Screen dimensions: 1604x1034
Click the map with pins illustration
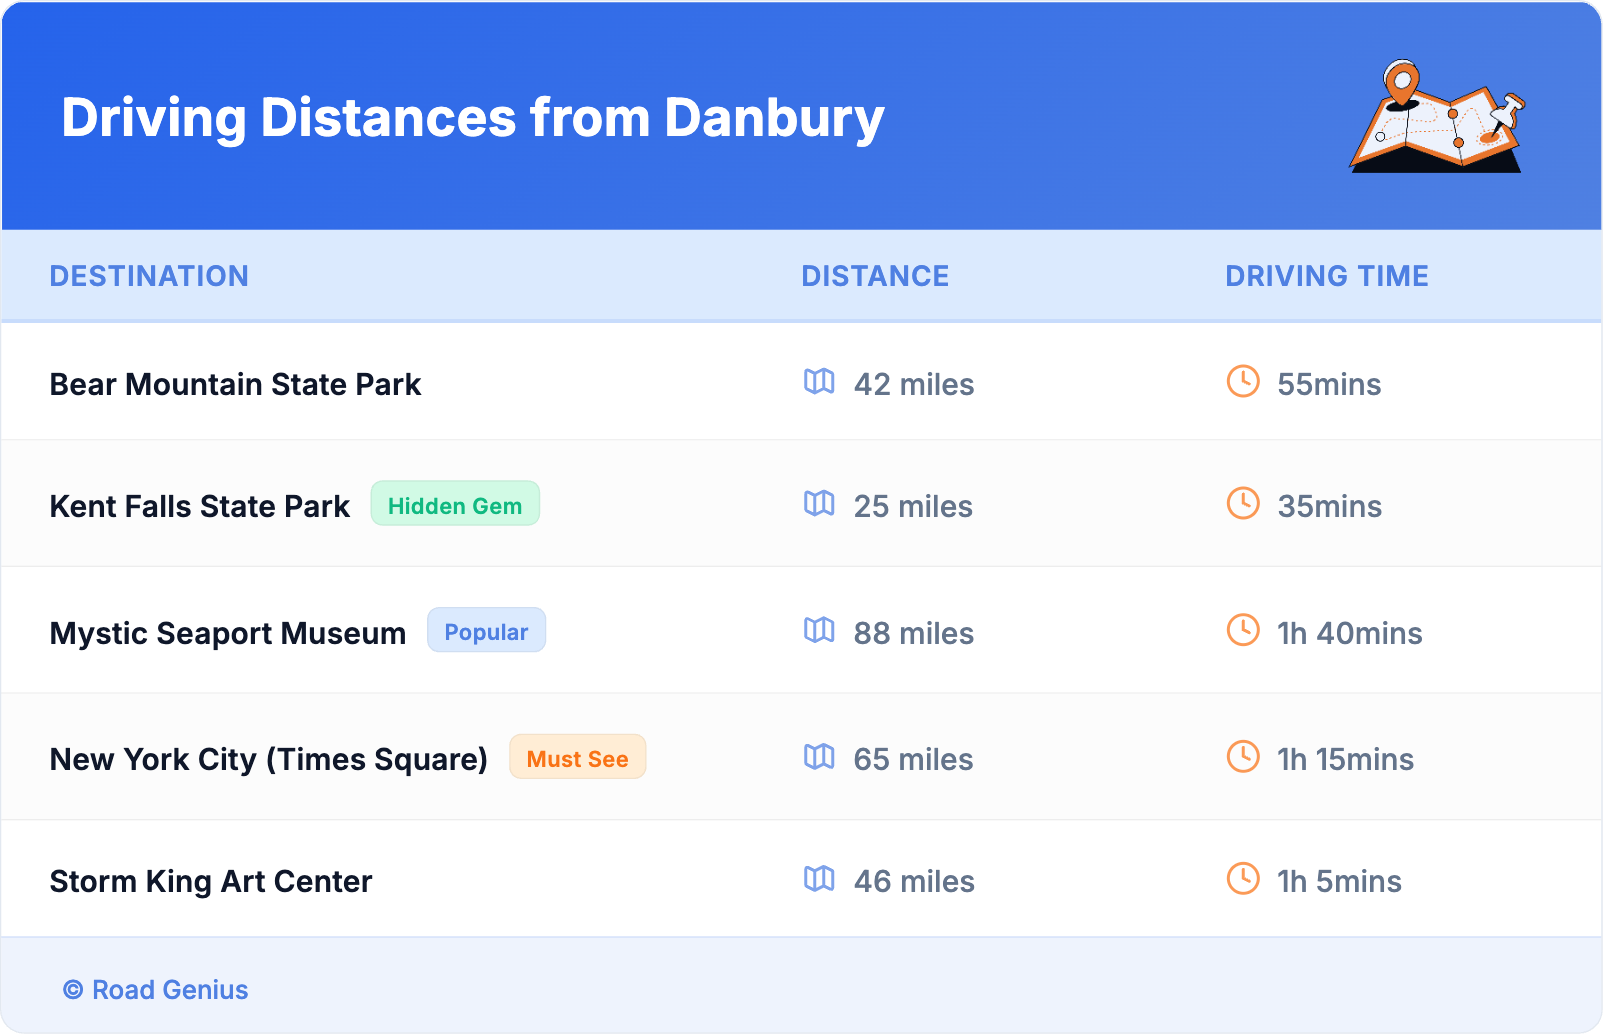coord(1438,117)
